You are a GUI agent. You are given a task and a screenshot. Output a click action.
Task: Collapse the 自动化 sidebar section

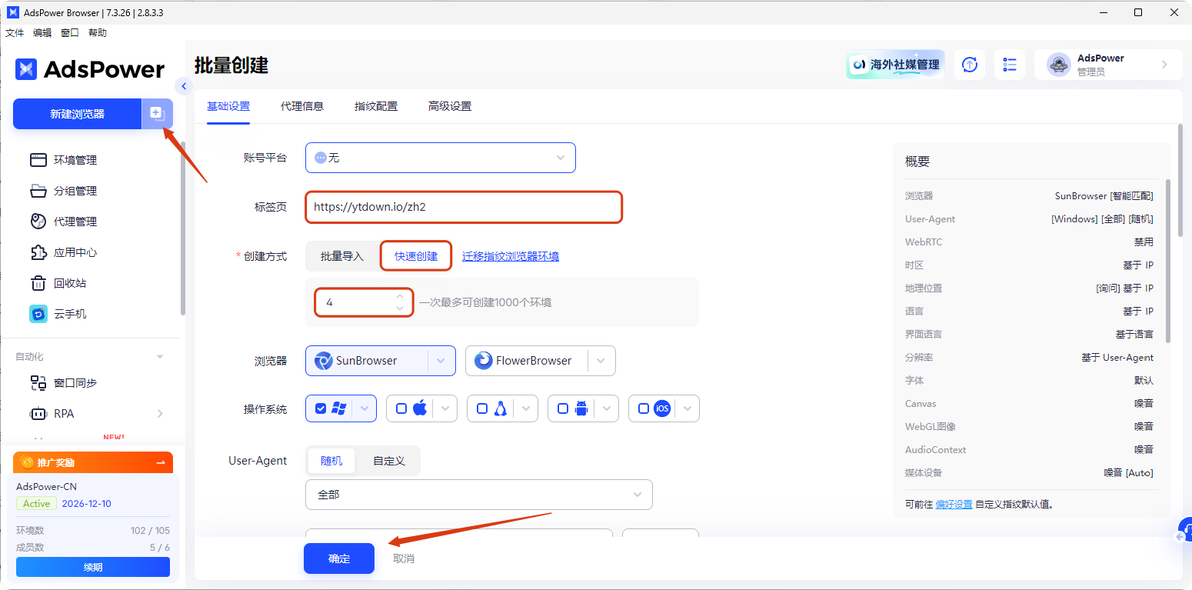(160, 356)
